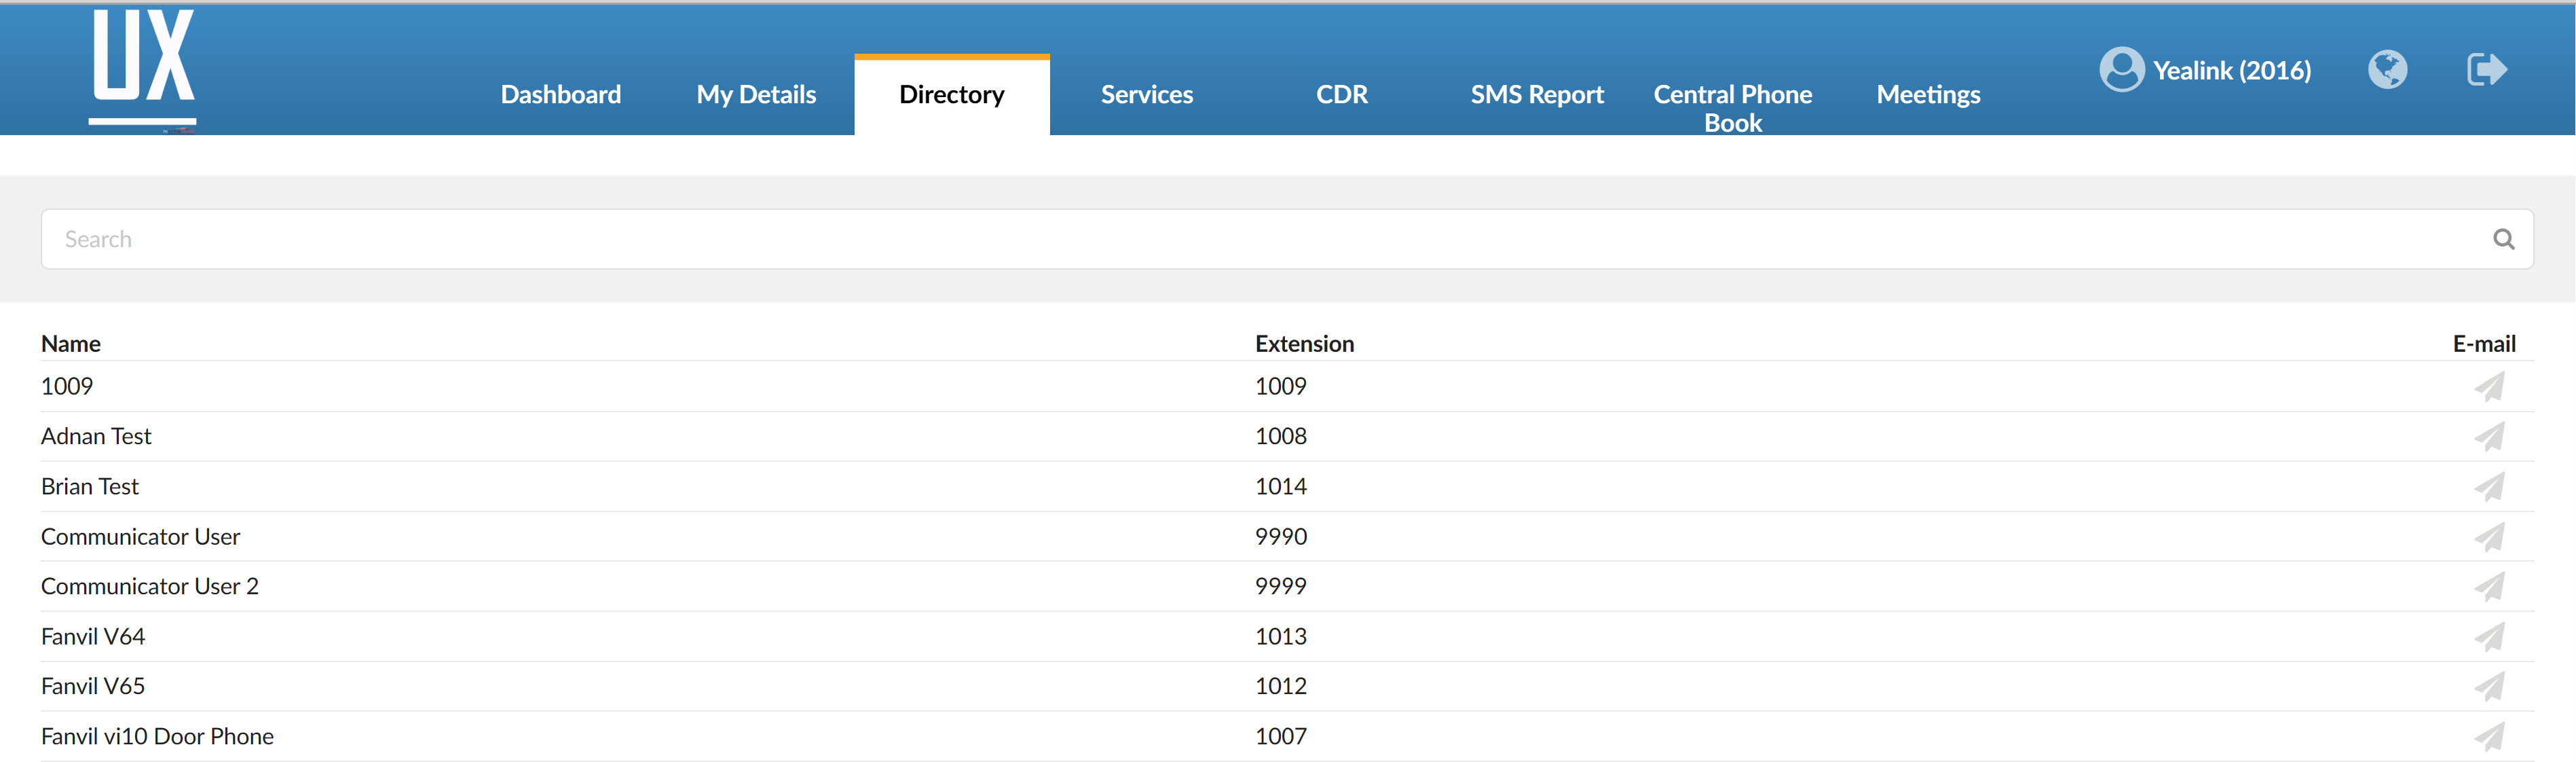
Task: Open the SMS Report tab
Action: [1537, 94]
